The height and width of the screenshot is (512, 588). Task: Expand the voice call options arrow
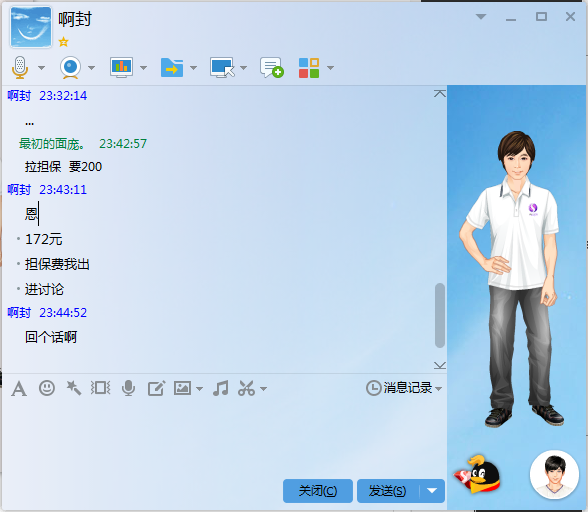click(42, 68)
